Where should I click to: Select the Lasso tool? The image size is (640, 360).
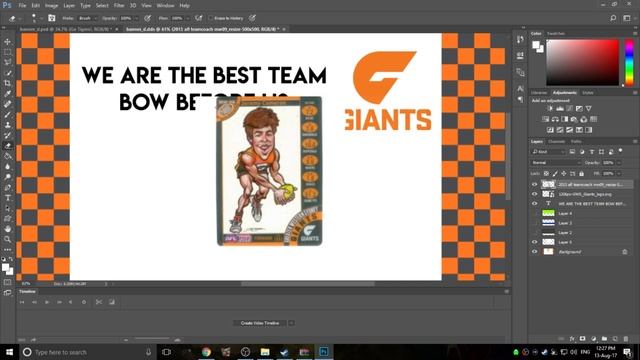pos(7,62)
